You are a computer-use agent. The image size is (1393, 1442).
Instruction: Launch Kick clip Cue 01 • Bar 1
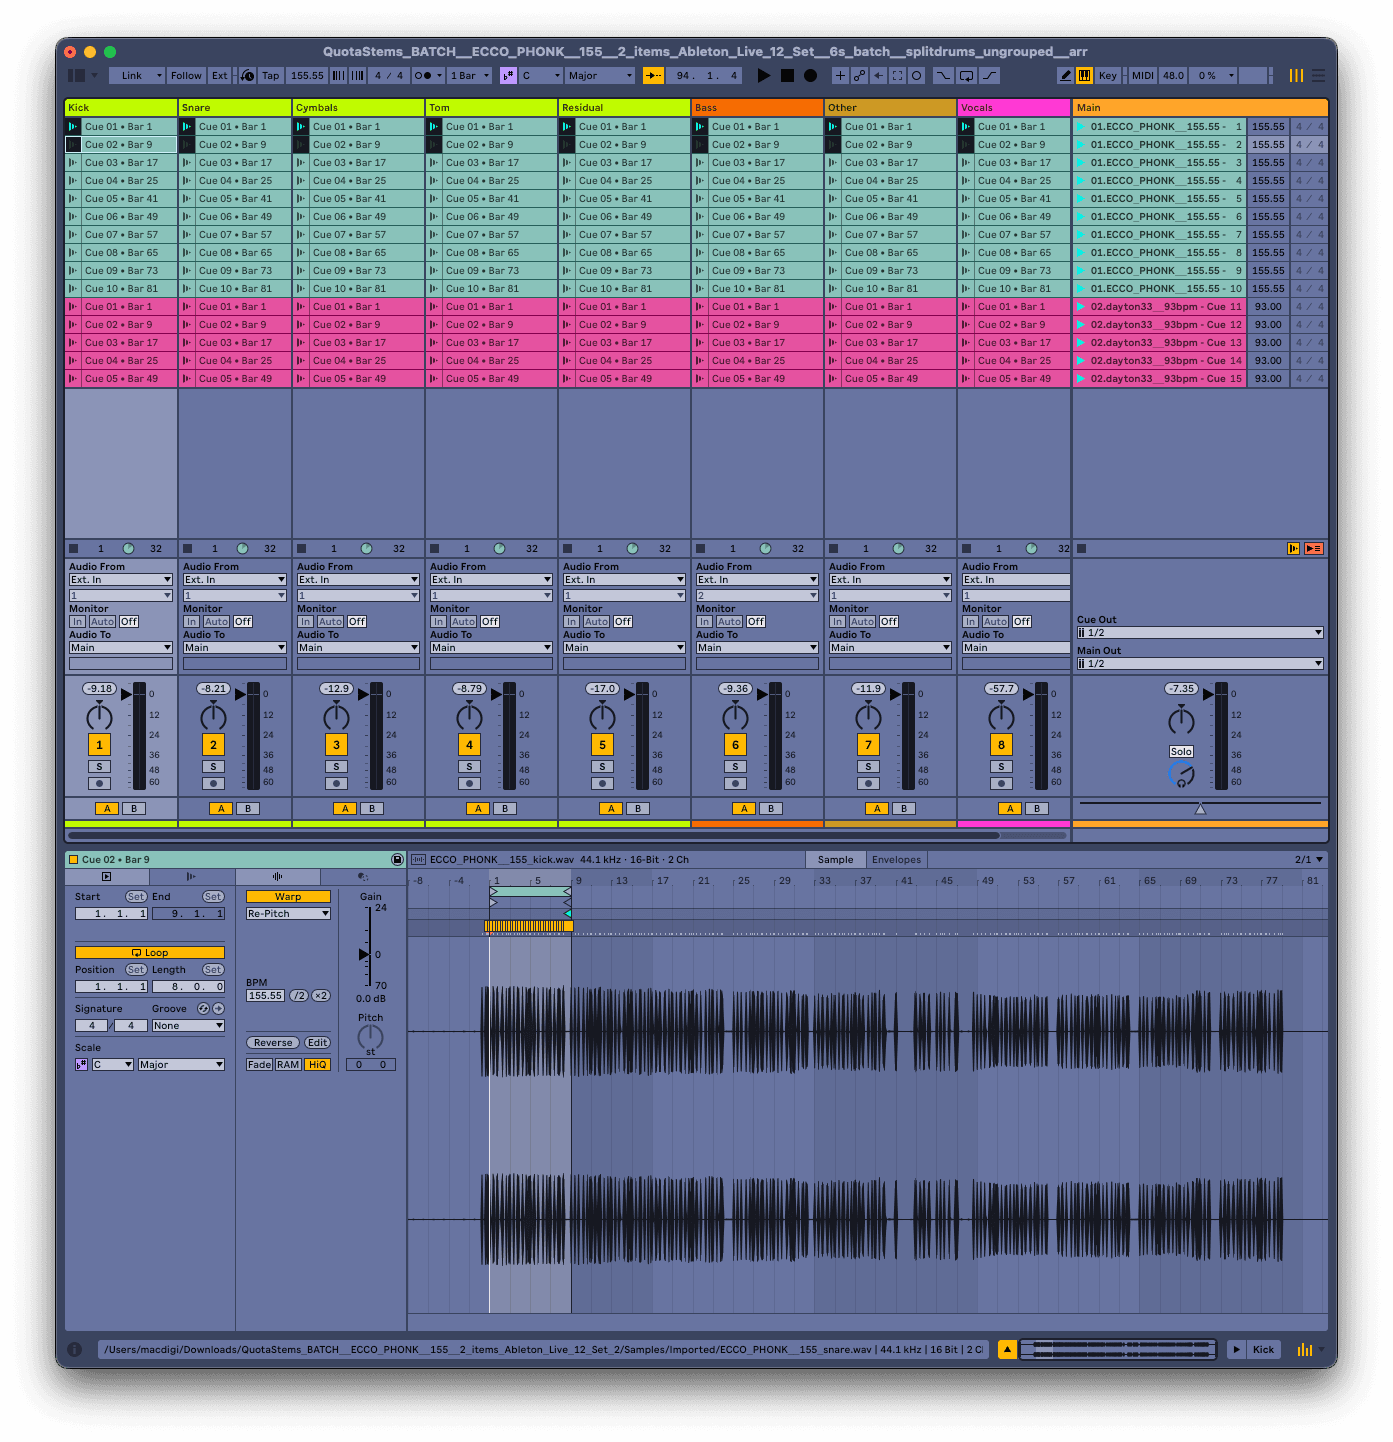click(73, 127)
